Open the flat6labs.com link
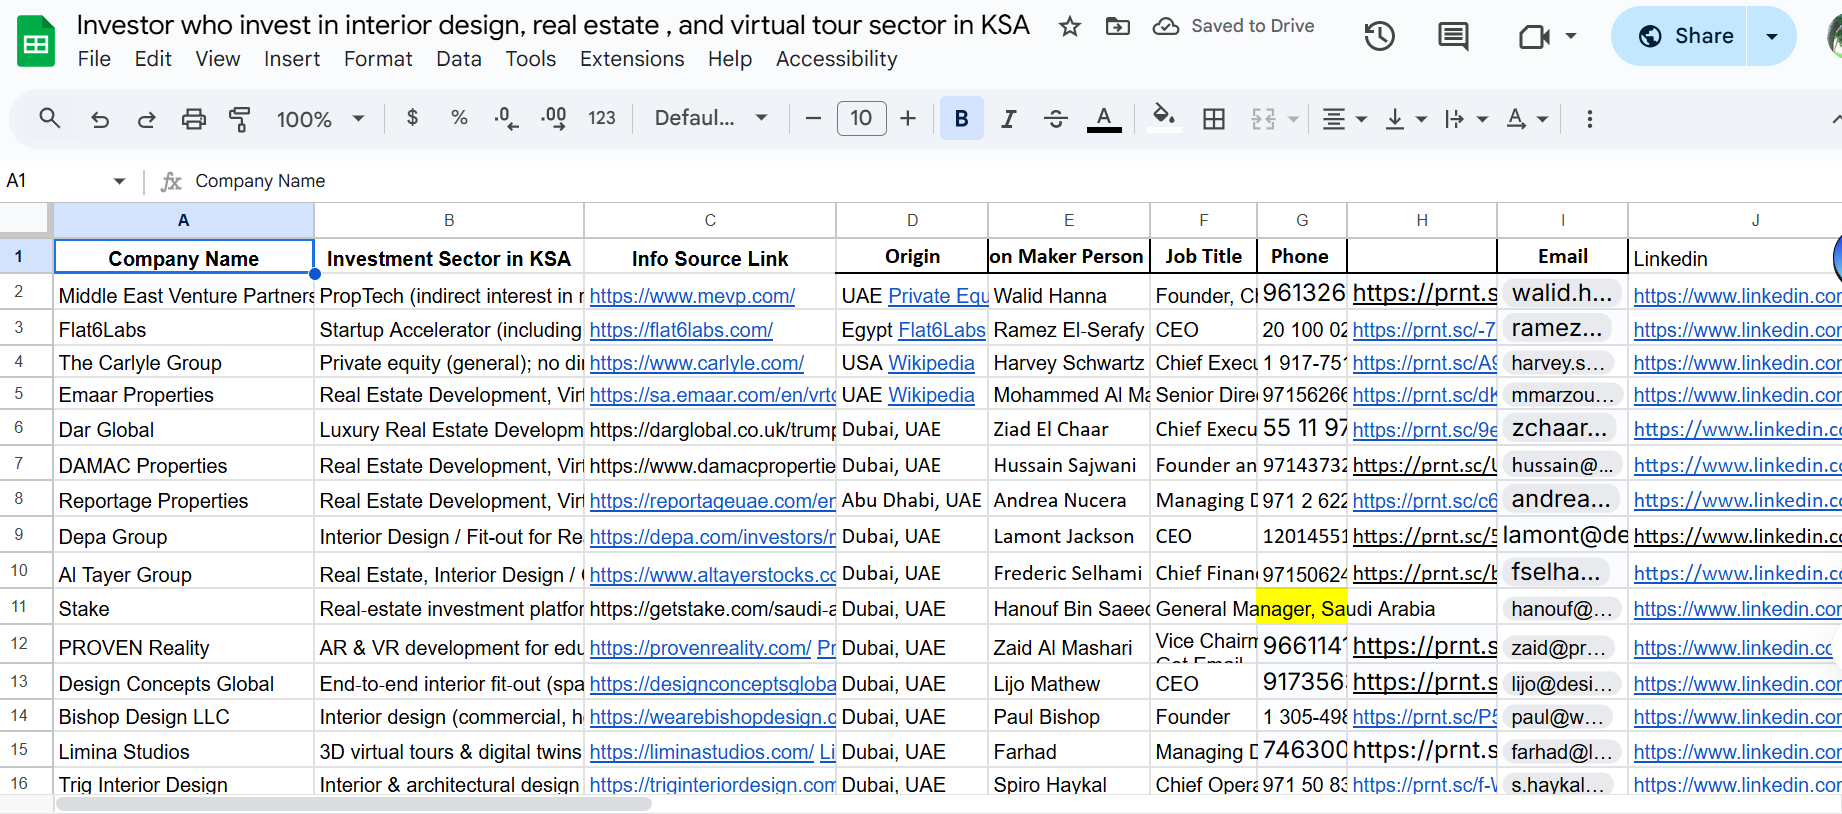 (680, 330)
